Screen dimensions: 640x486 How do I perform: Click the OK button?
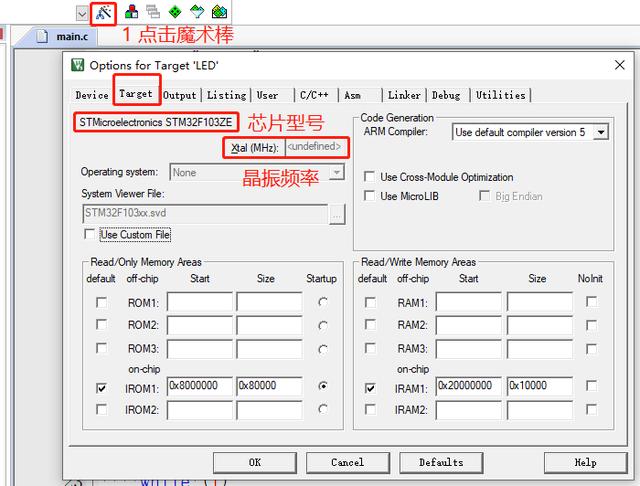coord(255,463)
